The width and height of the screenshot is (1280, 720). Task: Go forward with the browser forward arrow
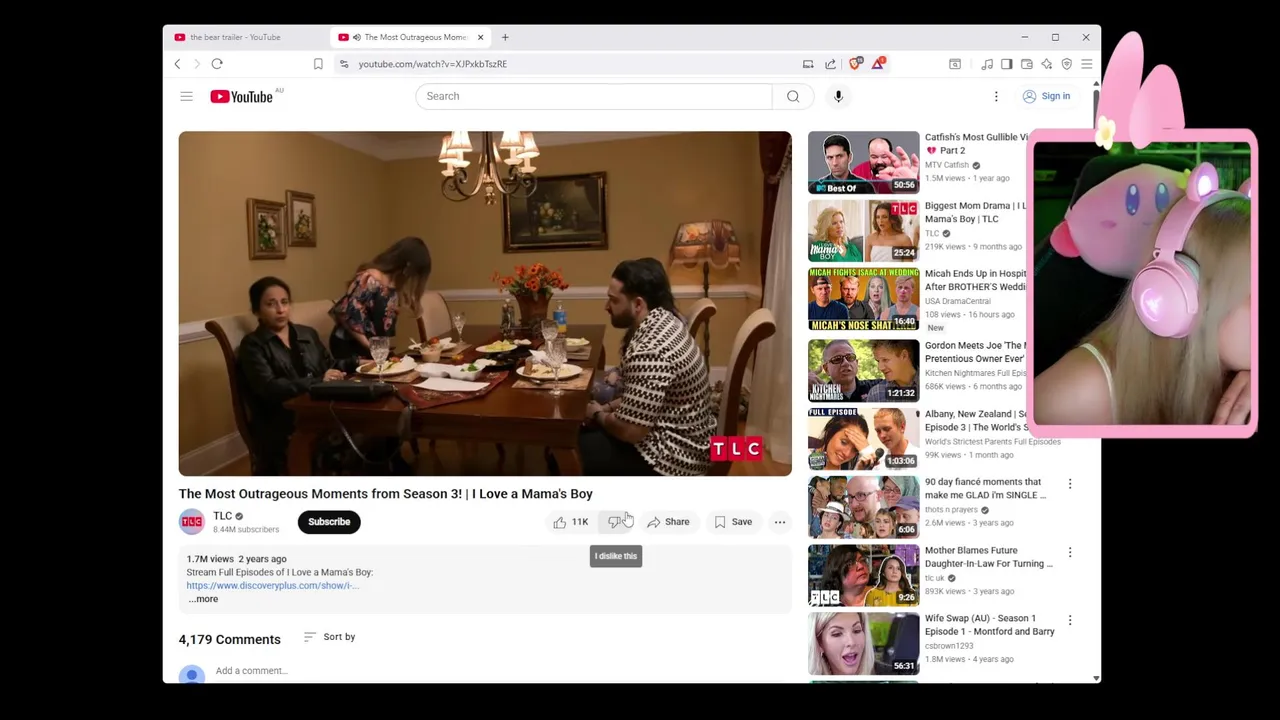(x=197, y=64)
